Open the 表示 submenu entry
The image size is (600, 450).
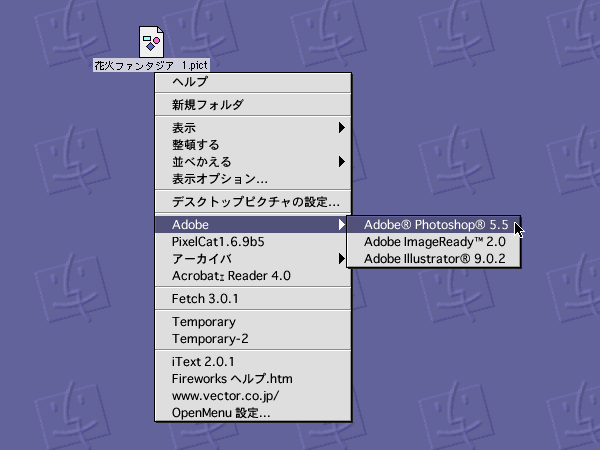tap(253, 128)
